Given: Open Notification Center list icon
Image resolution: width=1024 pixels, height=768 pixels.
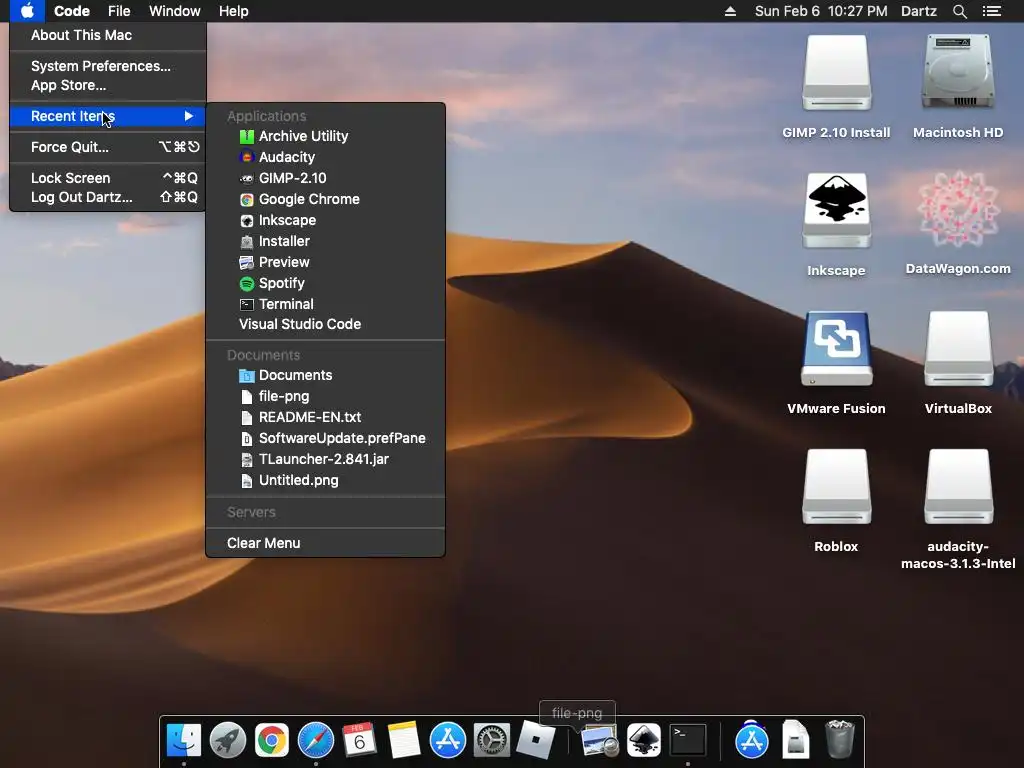Looking at the screenshot, I should (991, 11).
